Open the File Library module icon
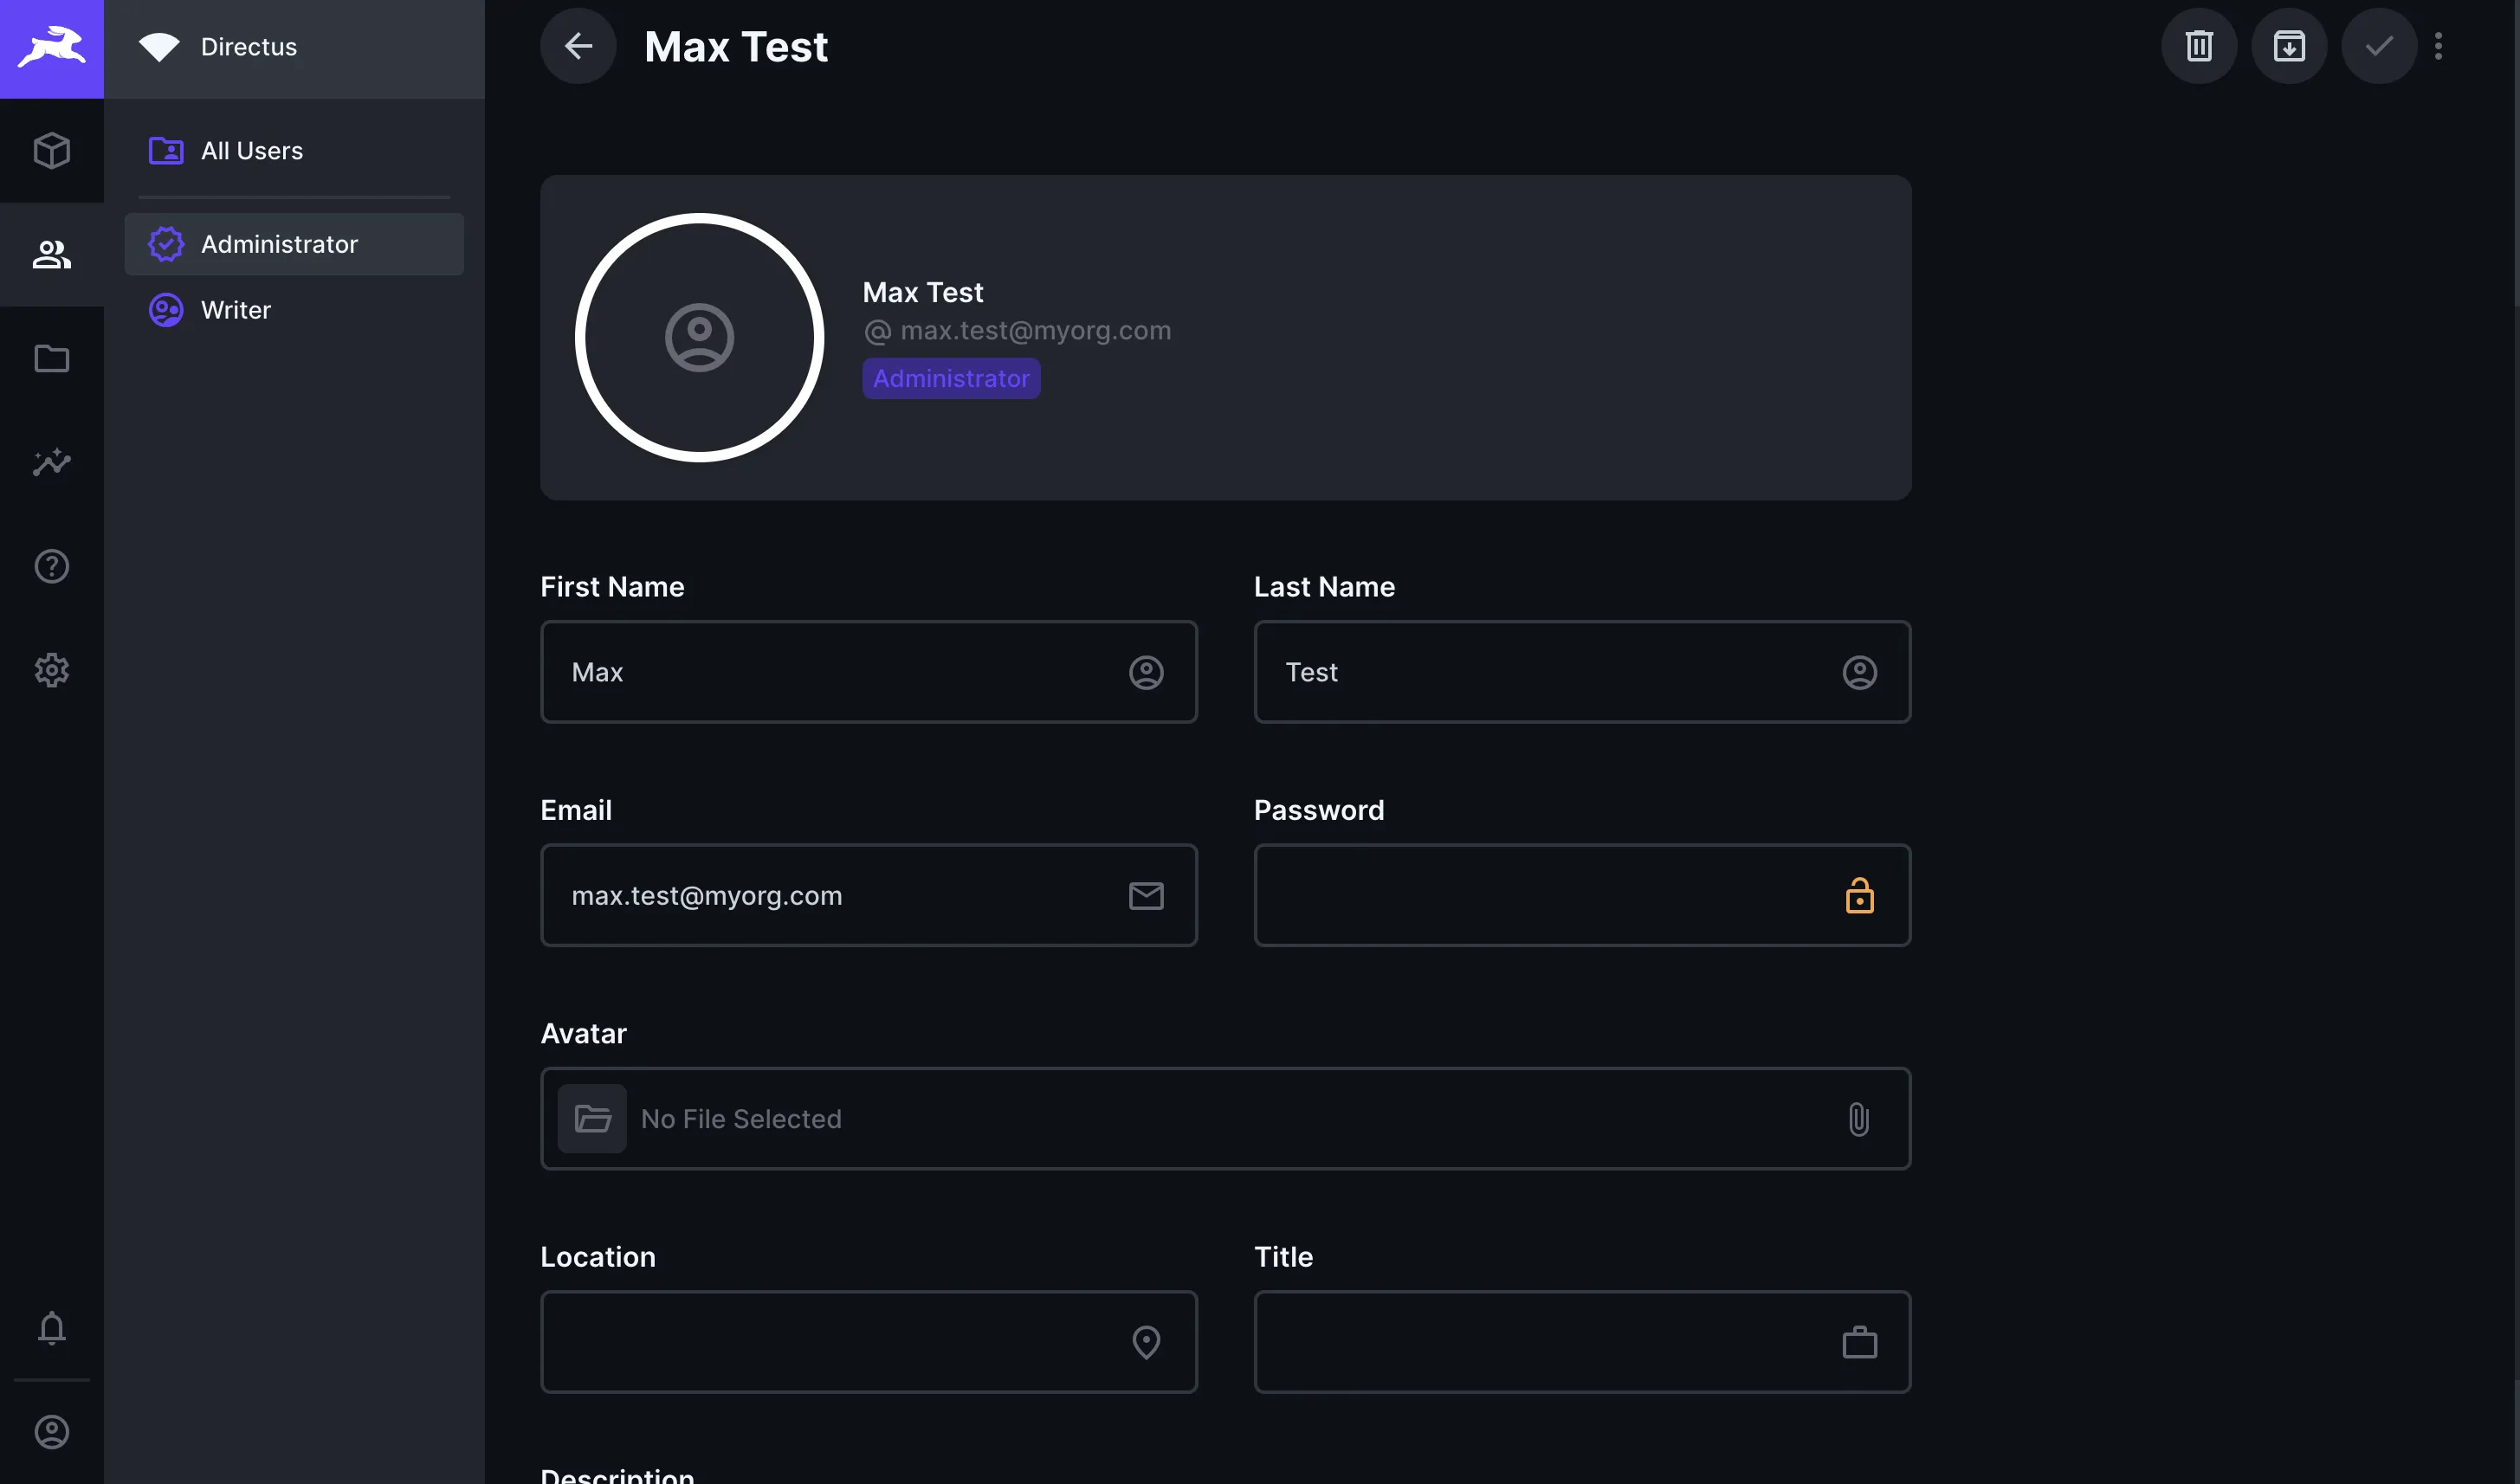Screen dimensions: 2520x1484 pyautogui.click(x=52, y=358)
